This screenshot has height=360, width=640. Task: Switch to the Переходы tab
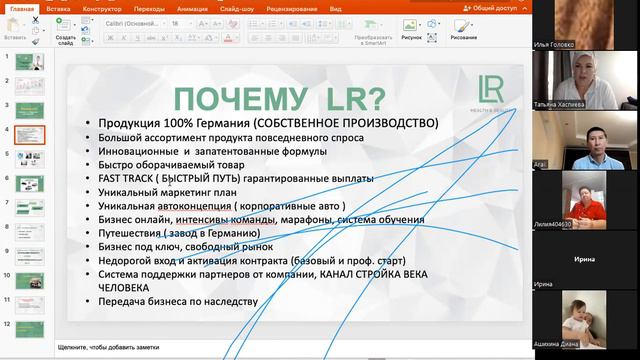(149, 9)
